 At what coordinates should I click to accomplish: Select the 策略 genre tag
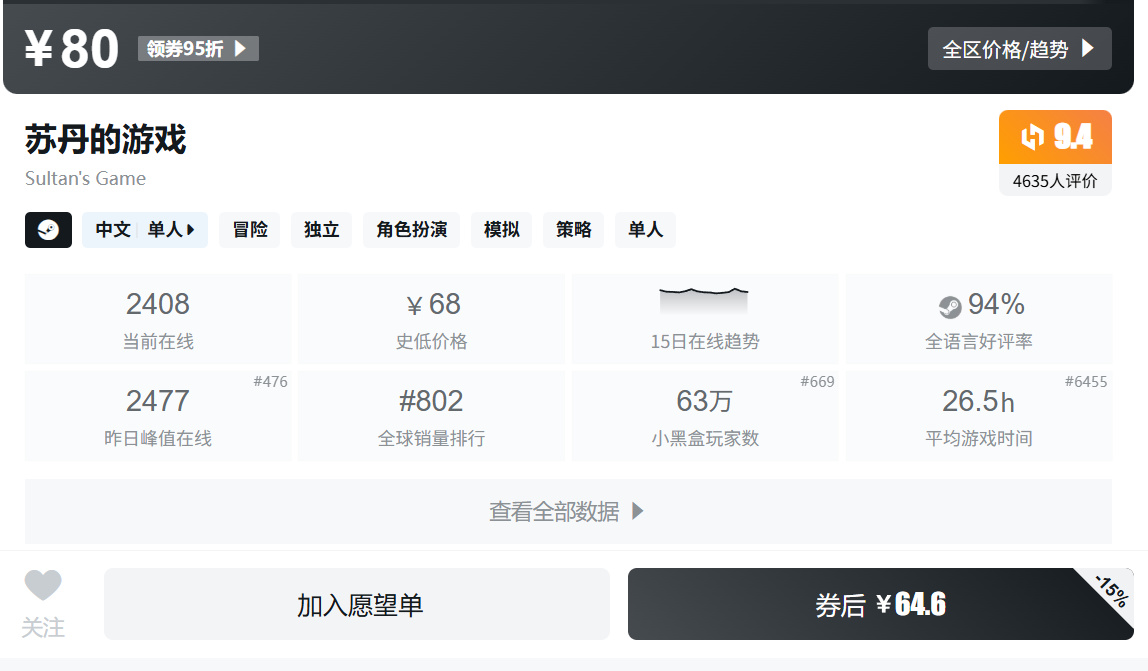pyautogui.click(x=573, y=230)
